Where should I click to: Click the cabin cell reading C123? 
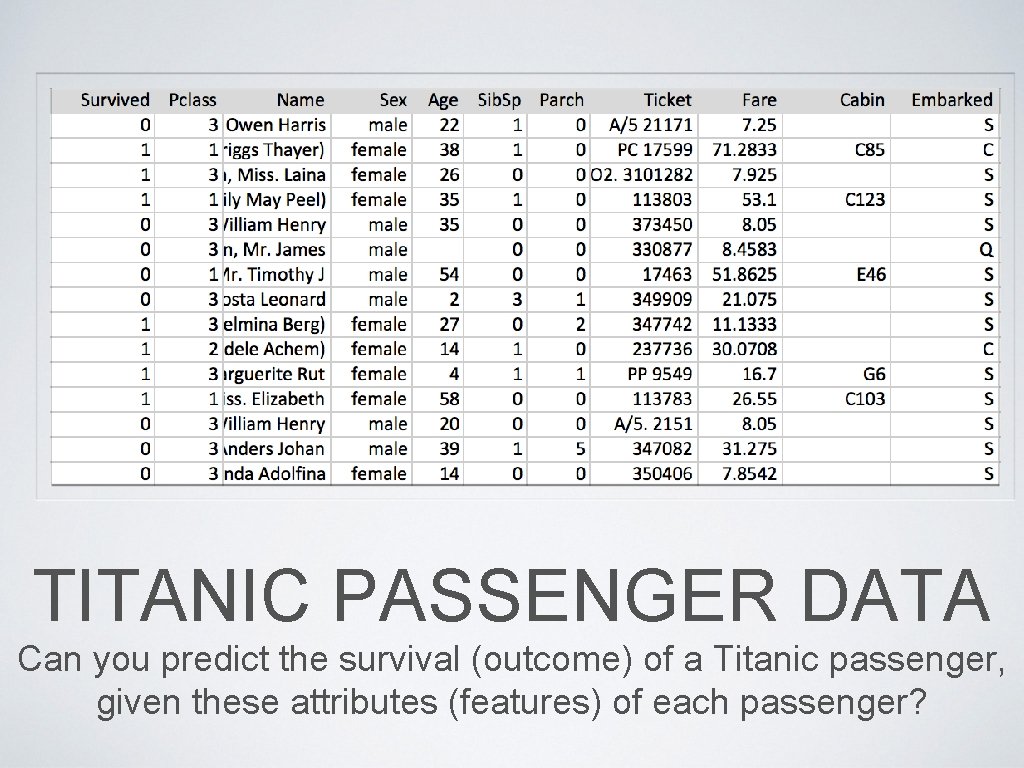point(865,200)
